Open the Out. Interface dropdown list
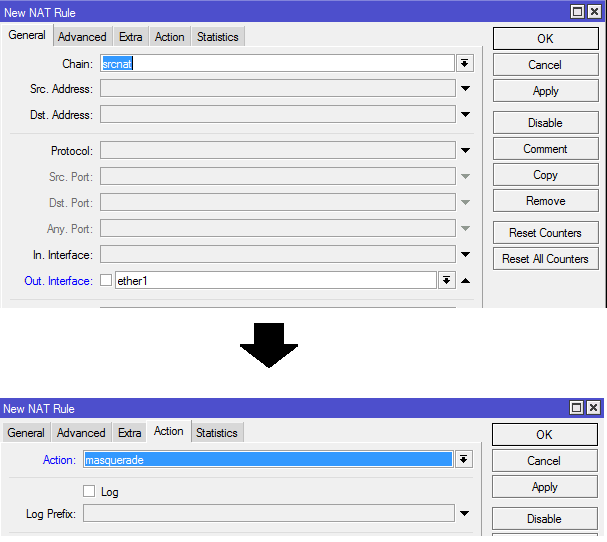The image size is (607, 542). coord(446,280)
